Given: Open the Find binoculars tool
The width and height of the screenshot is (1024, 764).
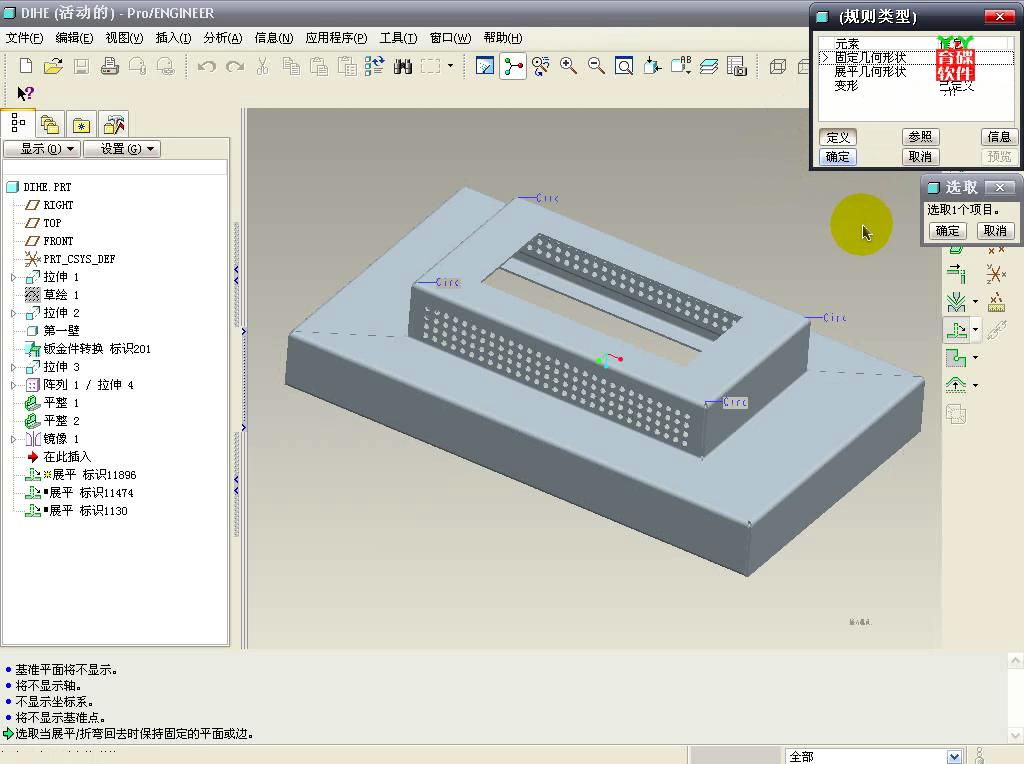Looking at the screenshot, I should 402,66.
